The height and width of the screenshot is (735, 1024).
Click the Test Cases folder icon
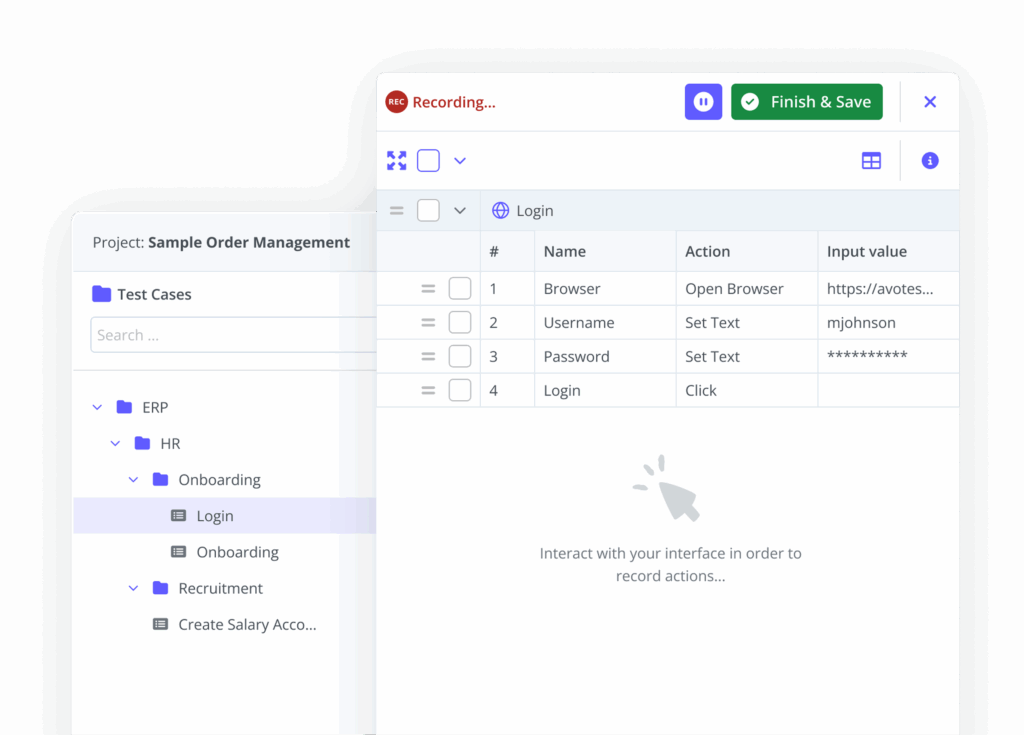coord(101,294)
